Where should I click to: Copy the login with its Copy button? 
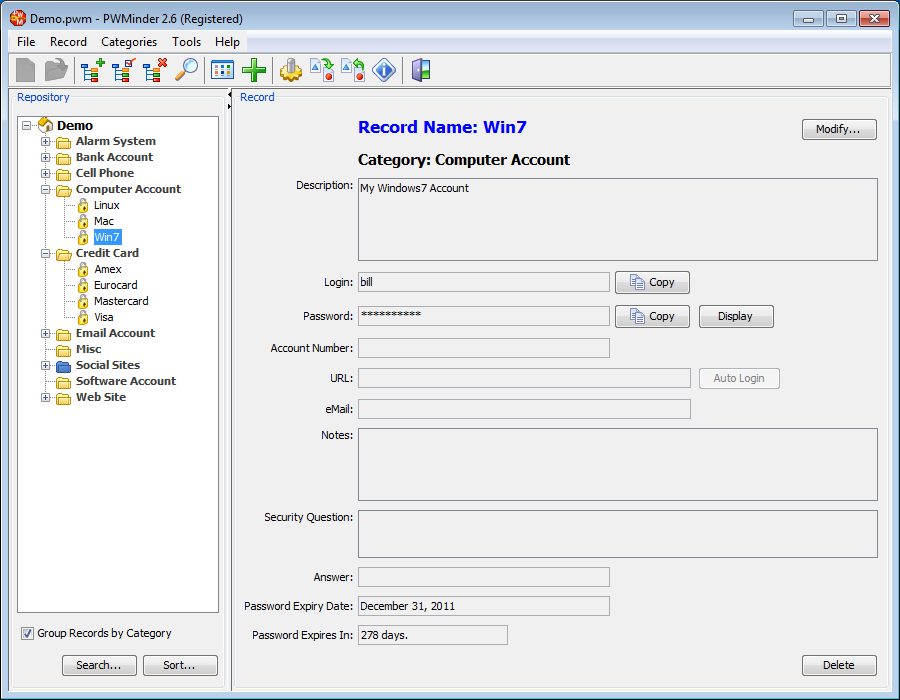[652, 282]
